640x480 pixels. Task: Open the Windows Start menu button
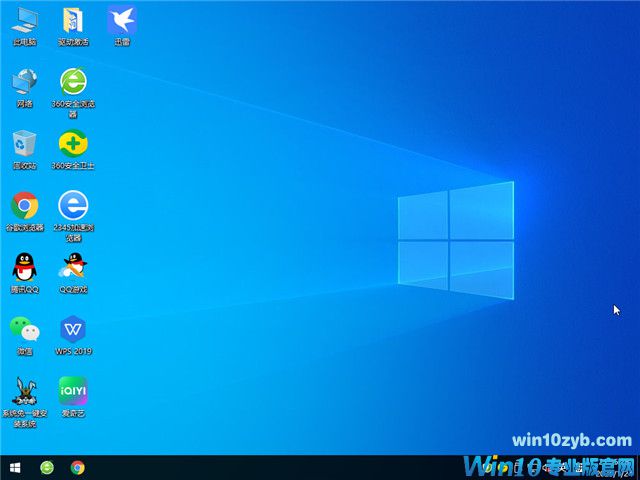click(x=15, y=468)
